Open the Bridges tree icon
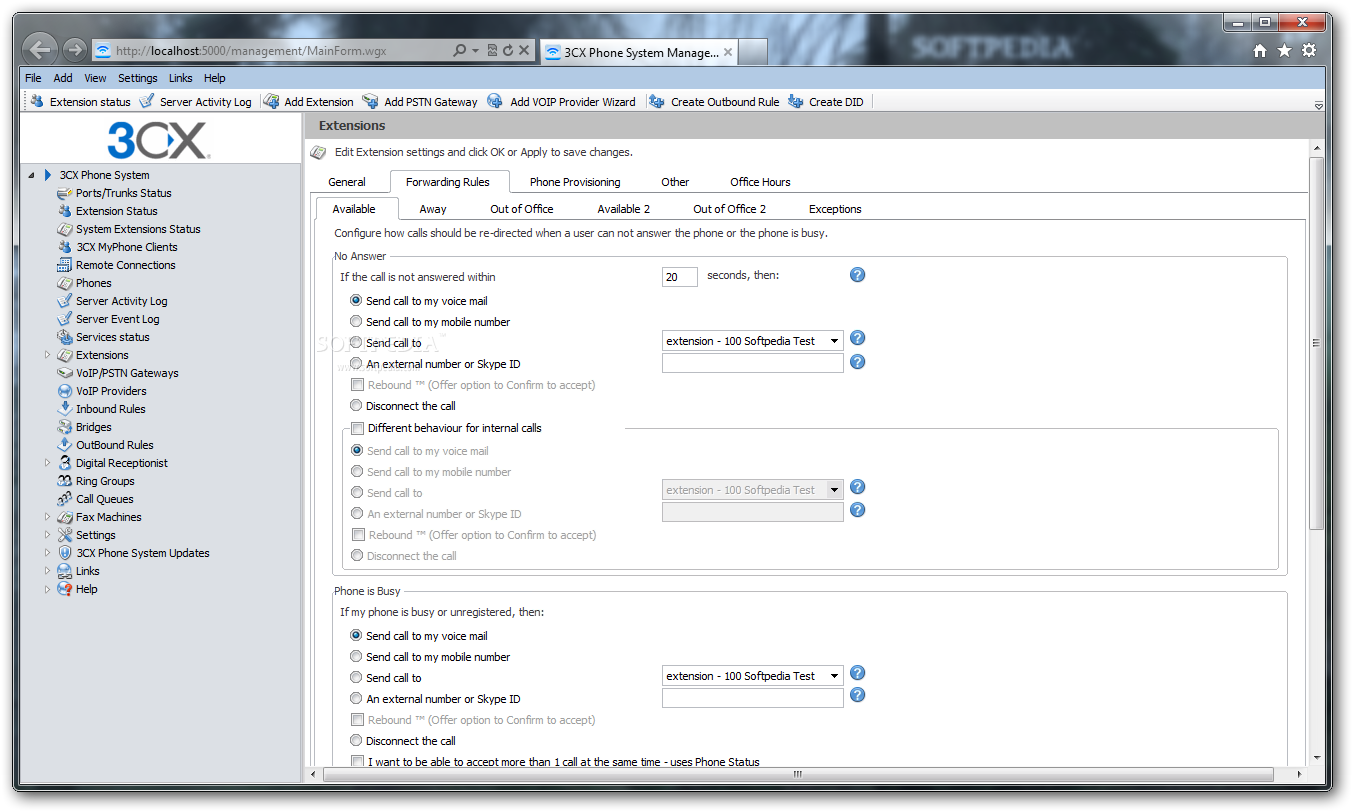Screen dimensions: 1353x812 65,427
